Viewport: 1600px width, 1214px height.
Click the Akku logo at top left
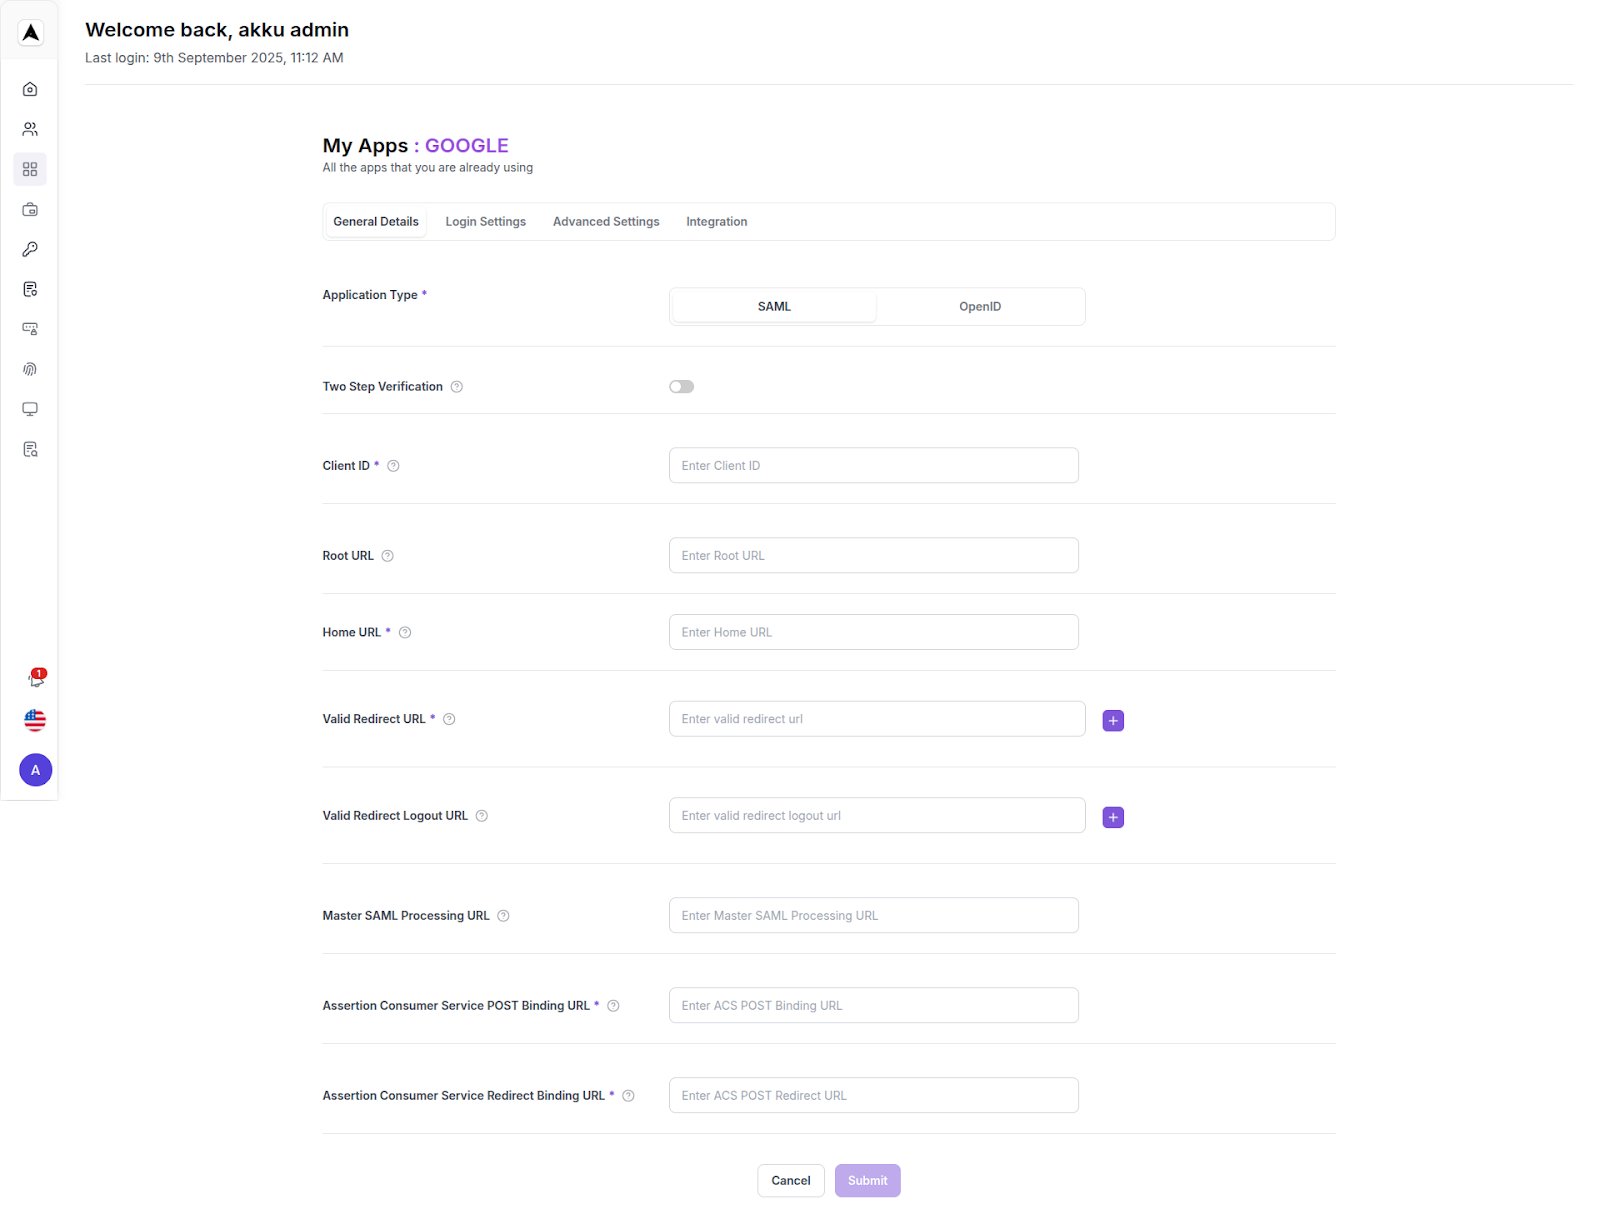tap(30, 32)
